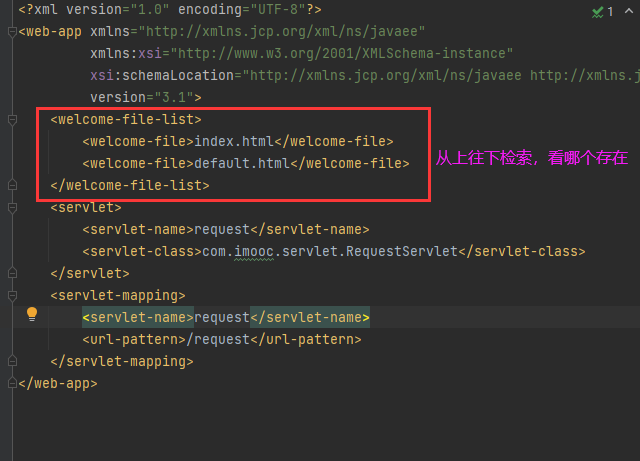
Task: Place cursor on default.html welcome file text
Action: coord(240,163)
